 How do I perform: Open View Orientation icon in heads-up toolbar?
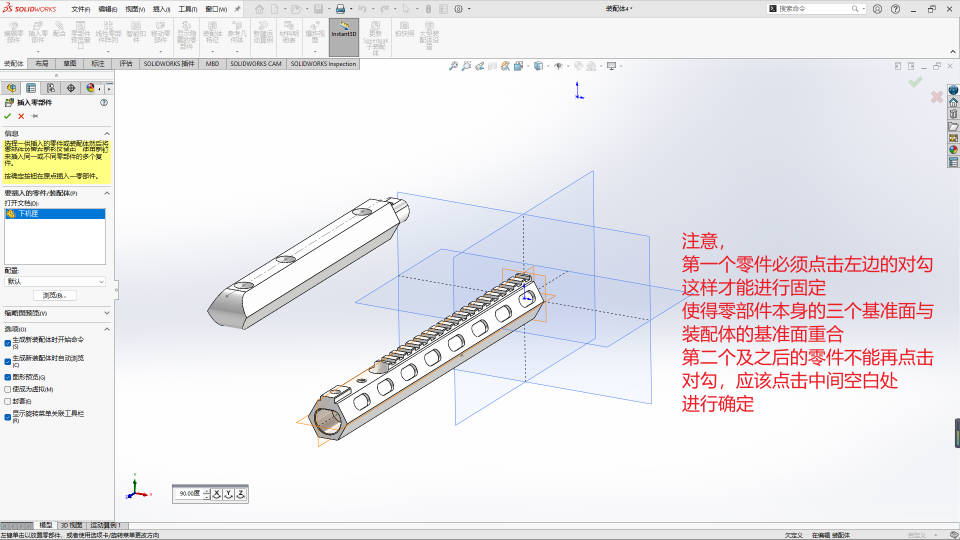518,66
